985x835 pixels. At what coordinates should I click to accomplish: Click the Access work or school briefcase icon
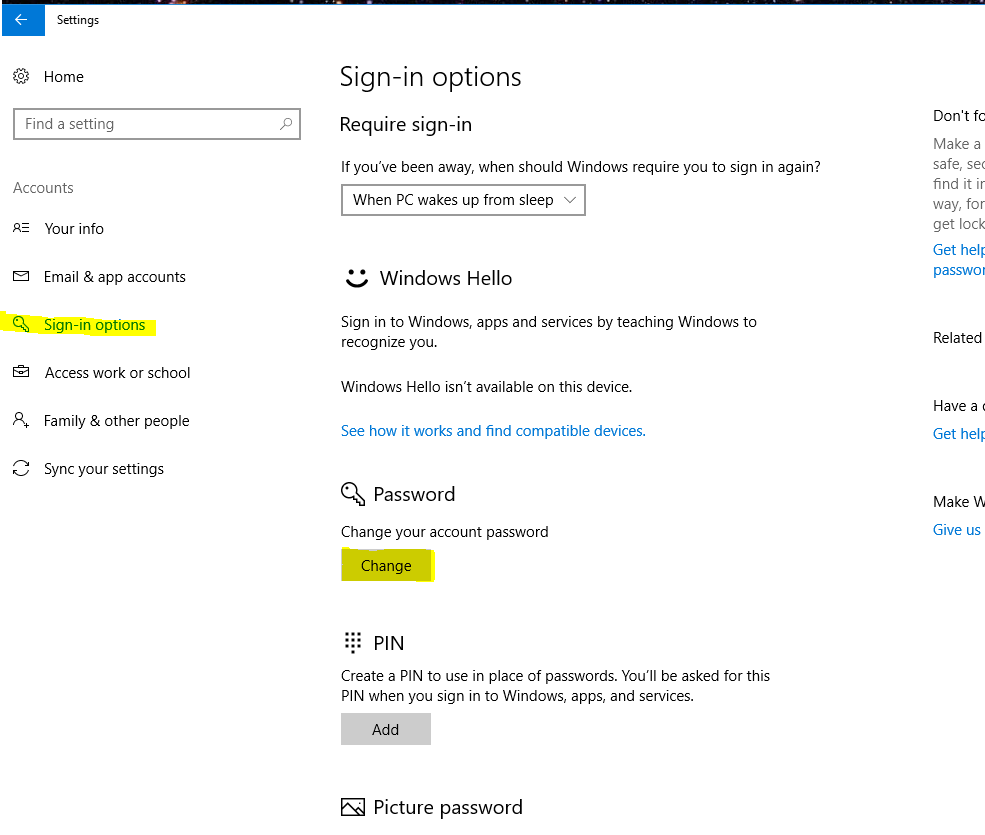(x=21, y=373)
